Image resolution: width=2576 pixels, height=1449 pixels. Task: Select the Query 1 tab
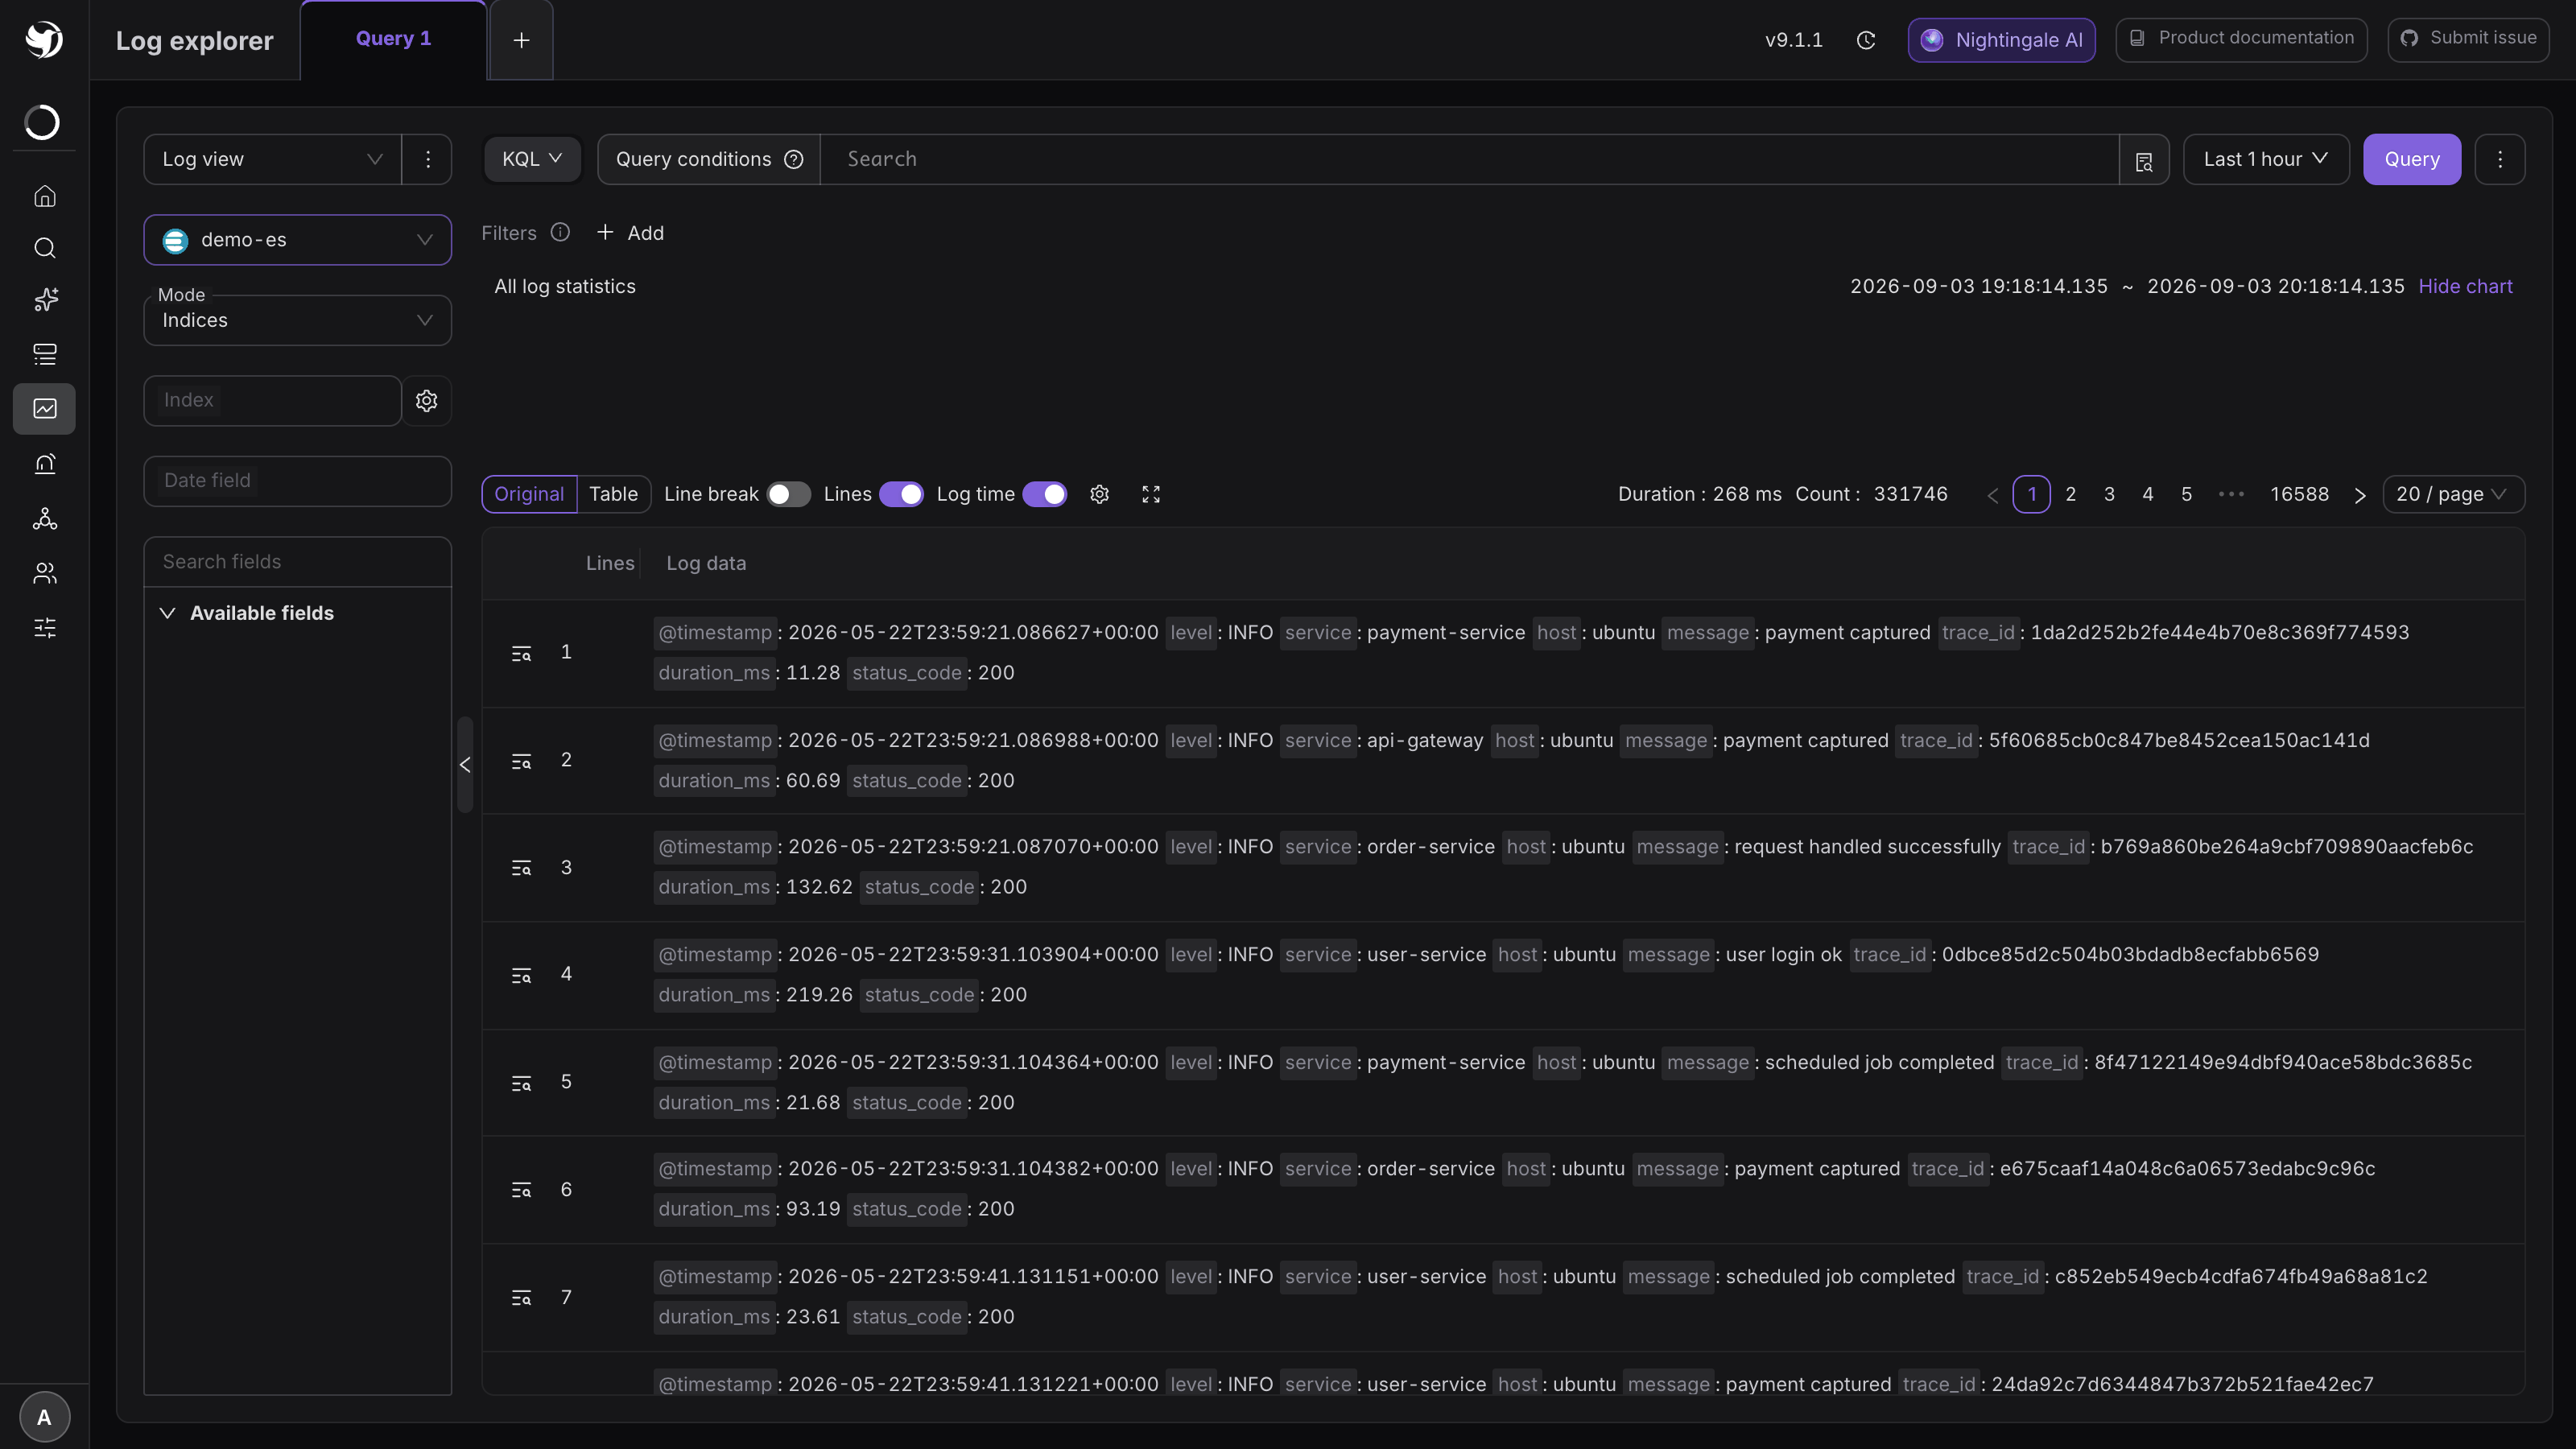(x=393, y=39)
